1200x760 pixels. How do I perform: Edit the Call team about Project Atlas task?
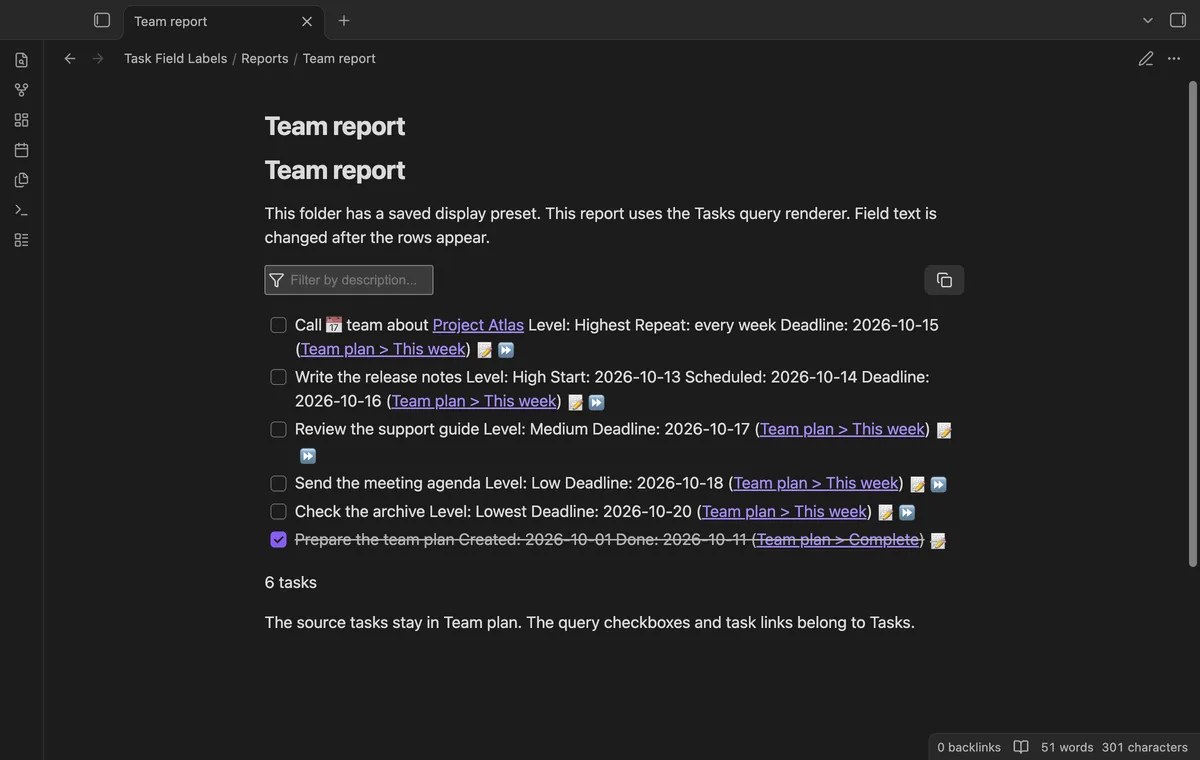[485, 350]
